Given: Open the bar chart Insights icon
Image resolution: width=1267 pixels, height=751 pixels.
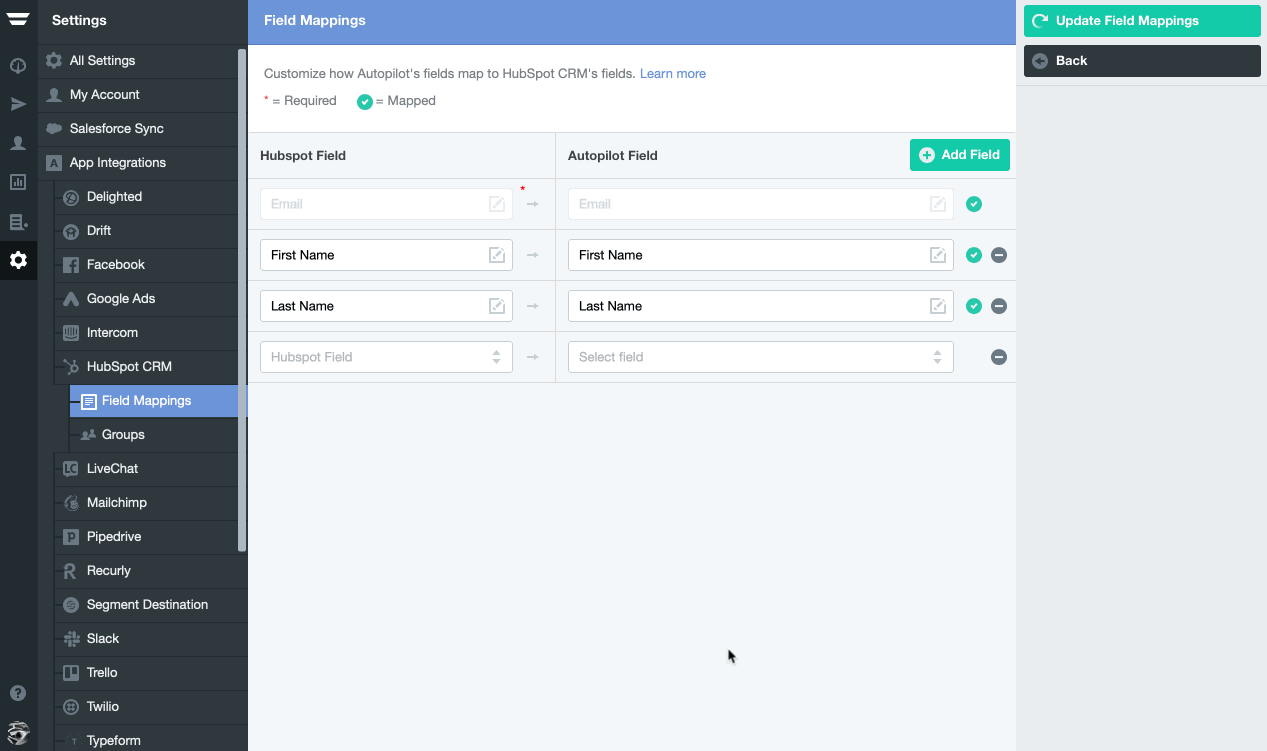Looking at the screenshot, I should click(x=17, y=182).
